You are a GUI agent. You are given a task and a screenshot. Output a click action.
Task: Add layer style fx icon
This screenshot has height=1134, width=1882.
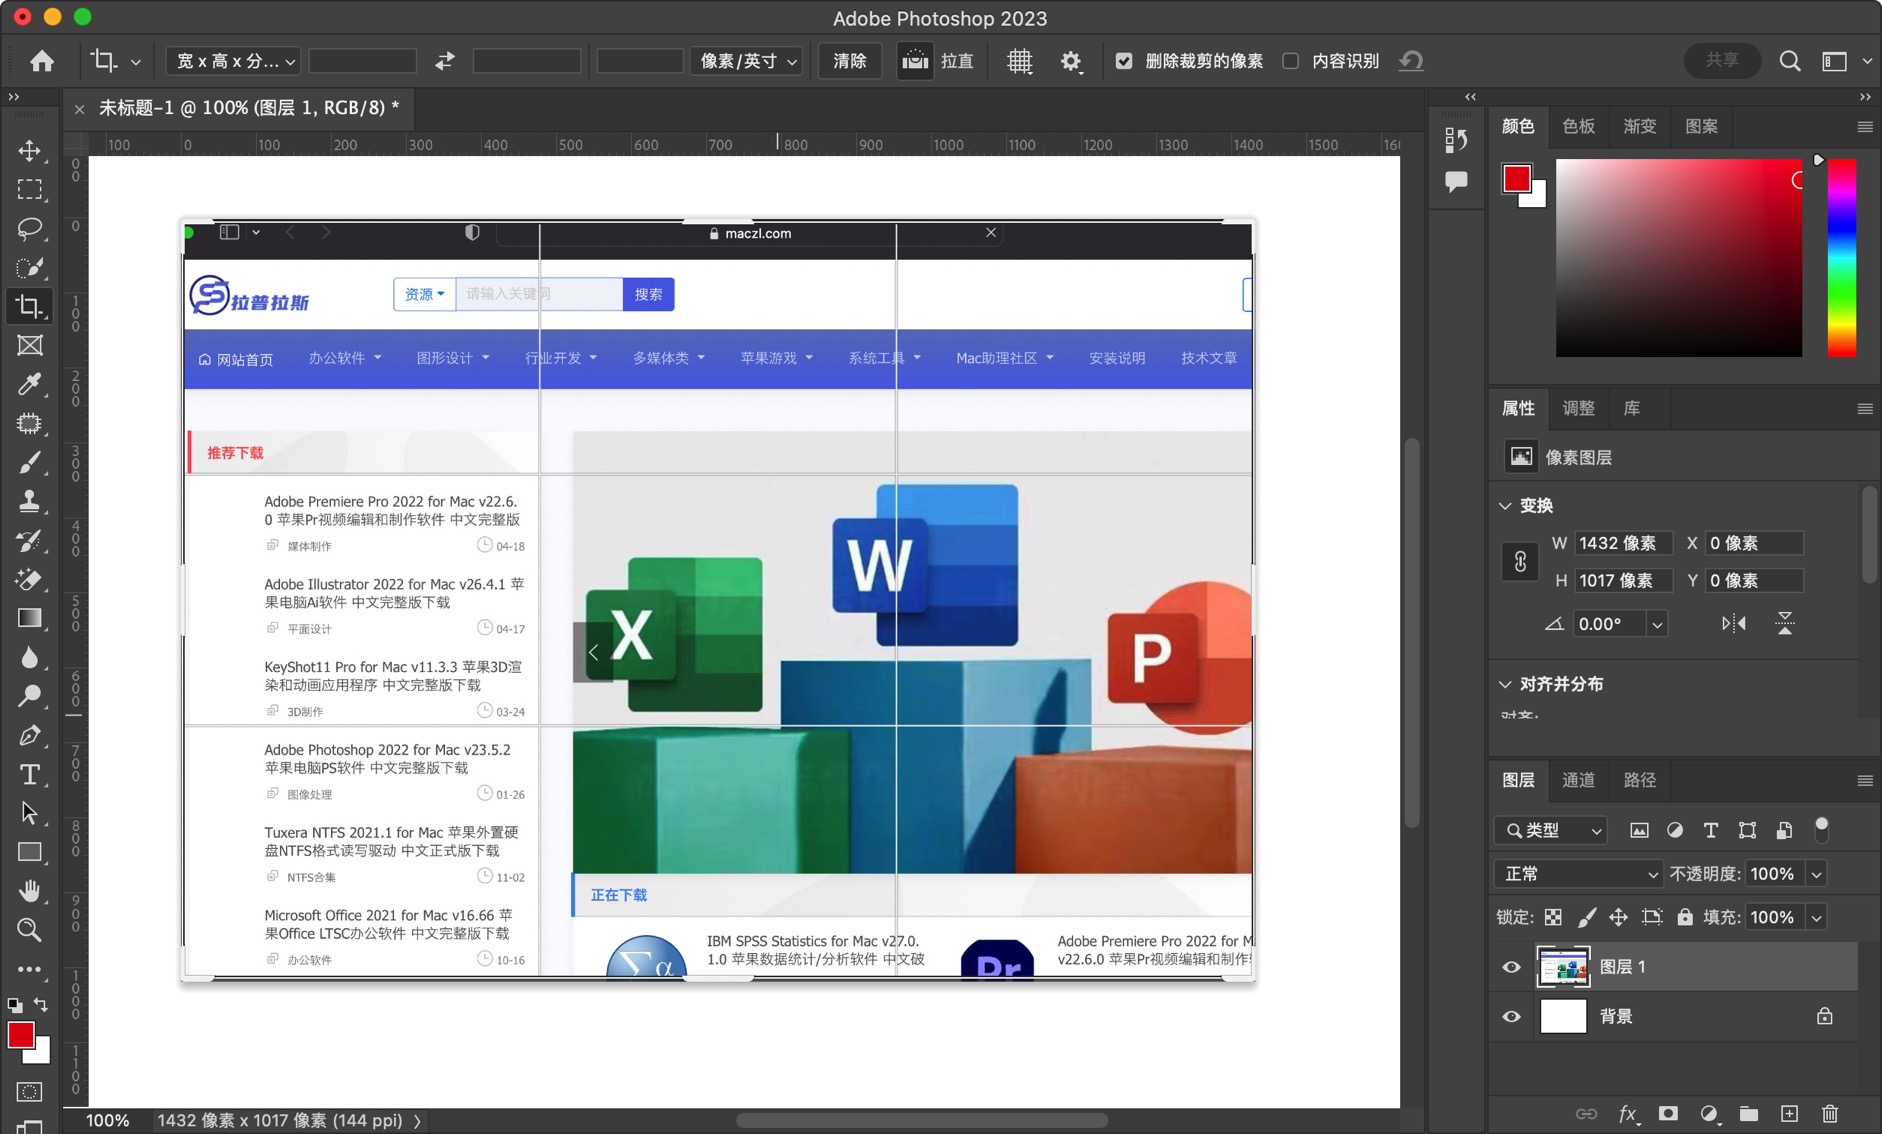coord(1627,1113)
